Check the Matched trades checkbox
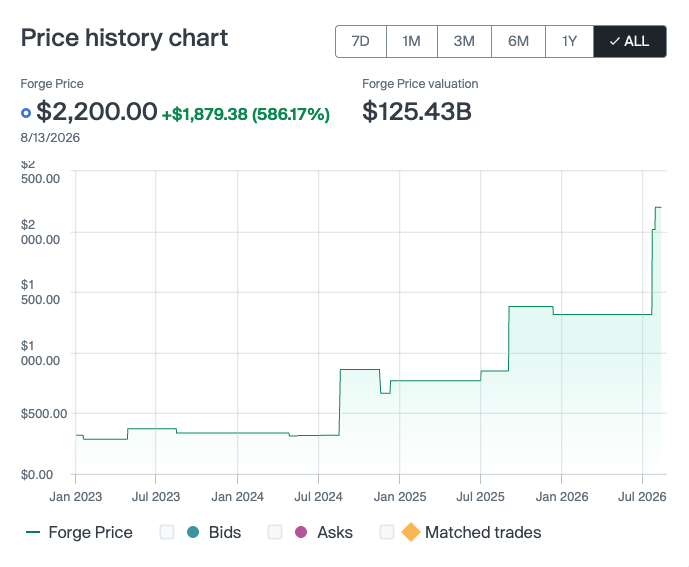Viewport: 689px width, 567px height. point(387,532)
